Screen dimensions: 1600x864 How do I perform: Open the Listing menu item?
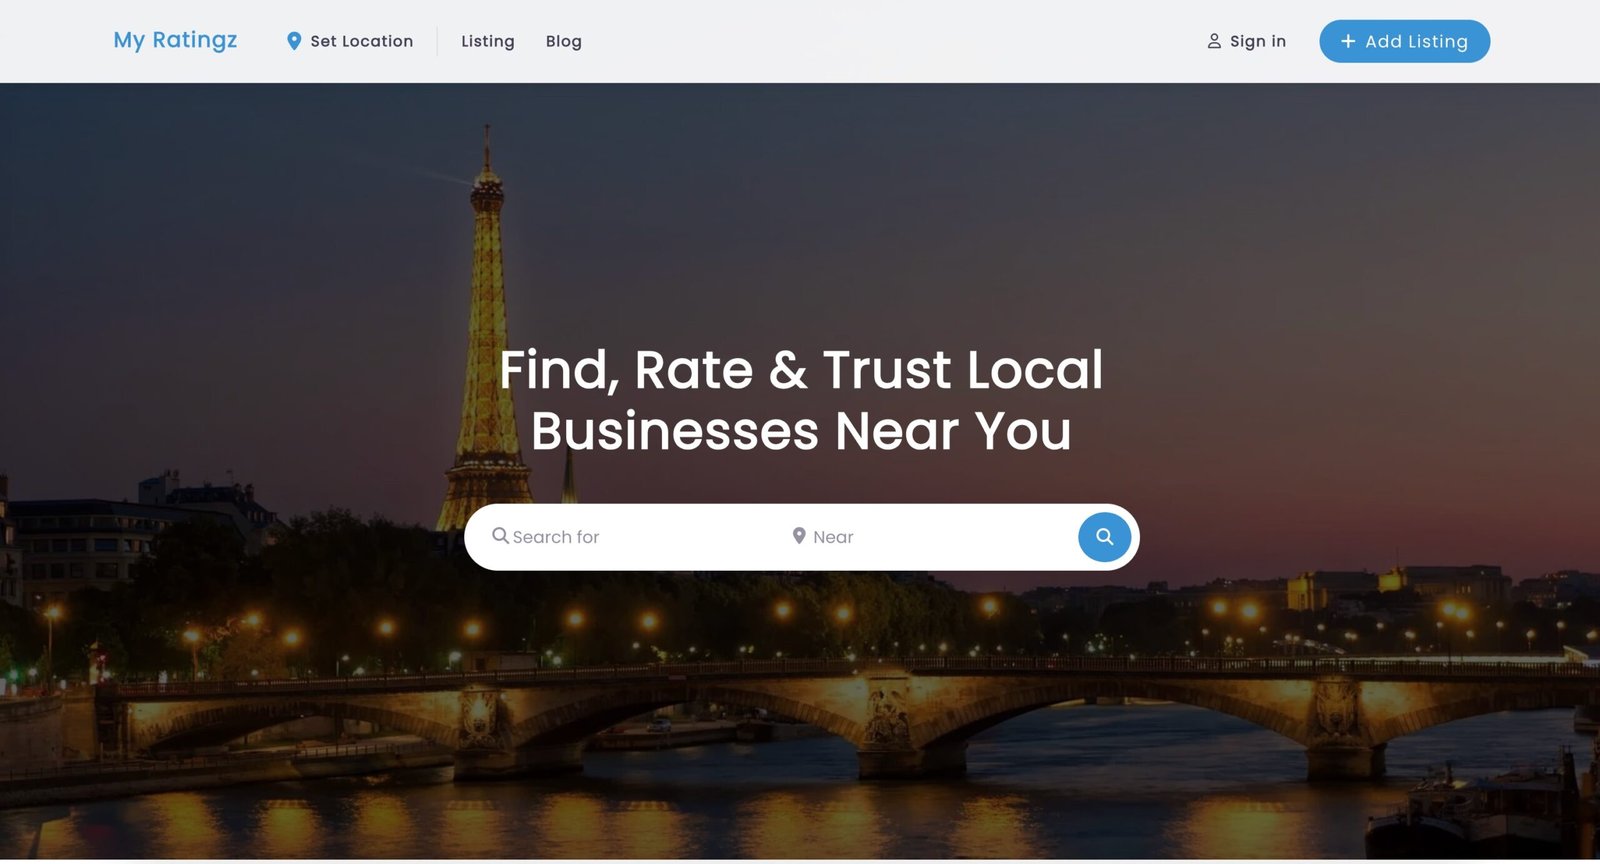[x=487, y=41]
